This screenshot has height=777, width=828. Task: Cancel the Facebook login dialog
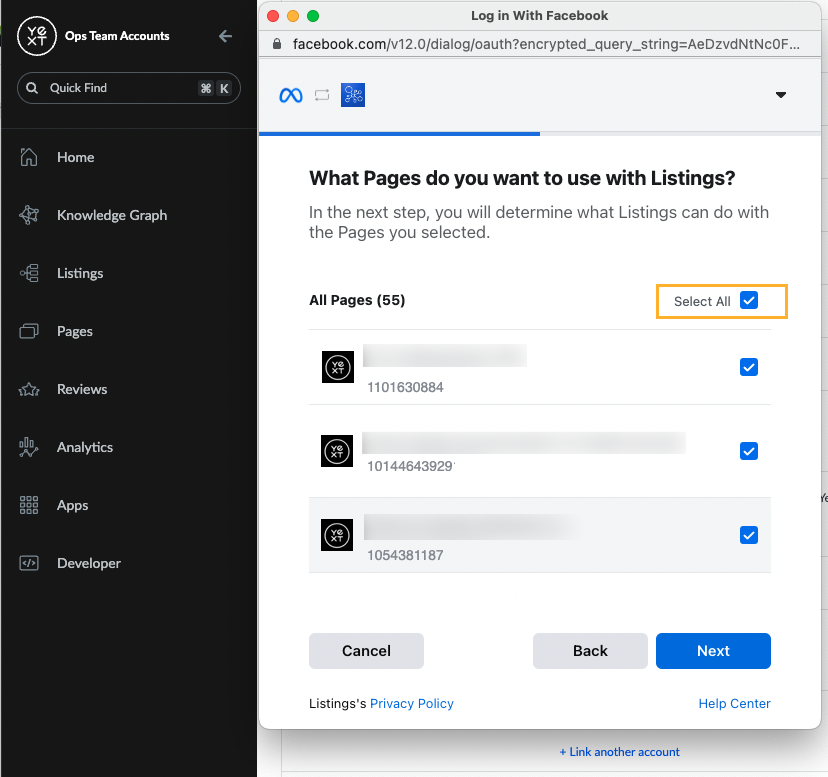(366, 650)
